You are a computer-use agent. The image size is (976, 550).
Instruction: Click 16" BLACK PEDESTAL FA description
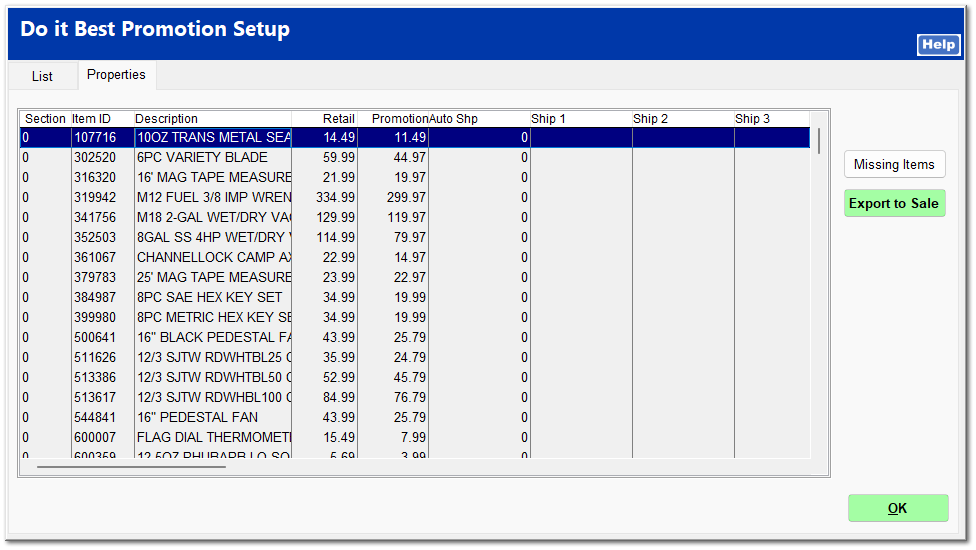point(214,337)
